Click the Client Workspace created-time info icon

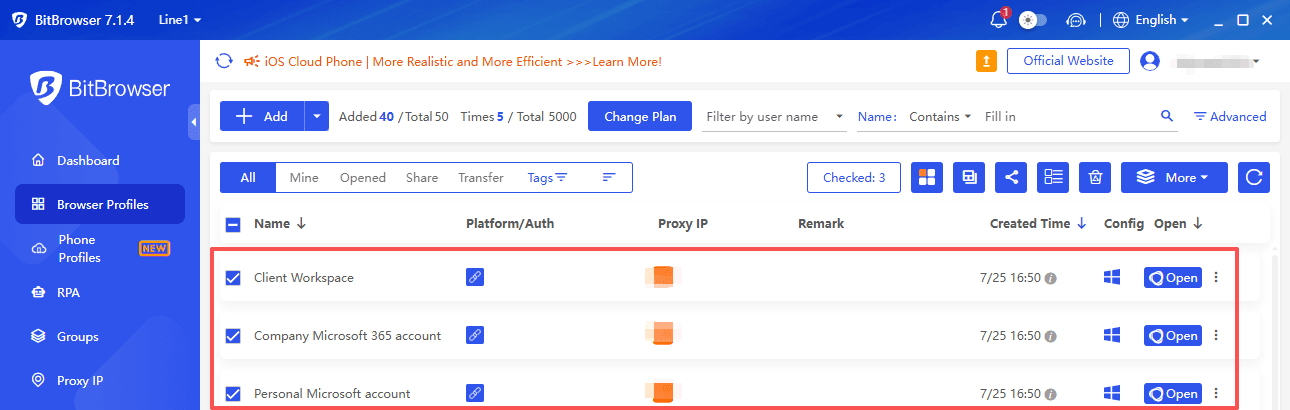pos(1050,278)
